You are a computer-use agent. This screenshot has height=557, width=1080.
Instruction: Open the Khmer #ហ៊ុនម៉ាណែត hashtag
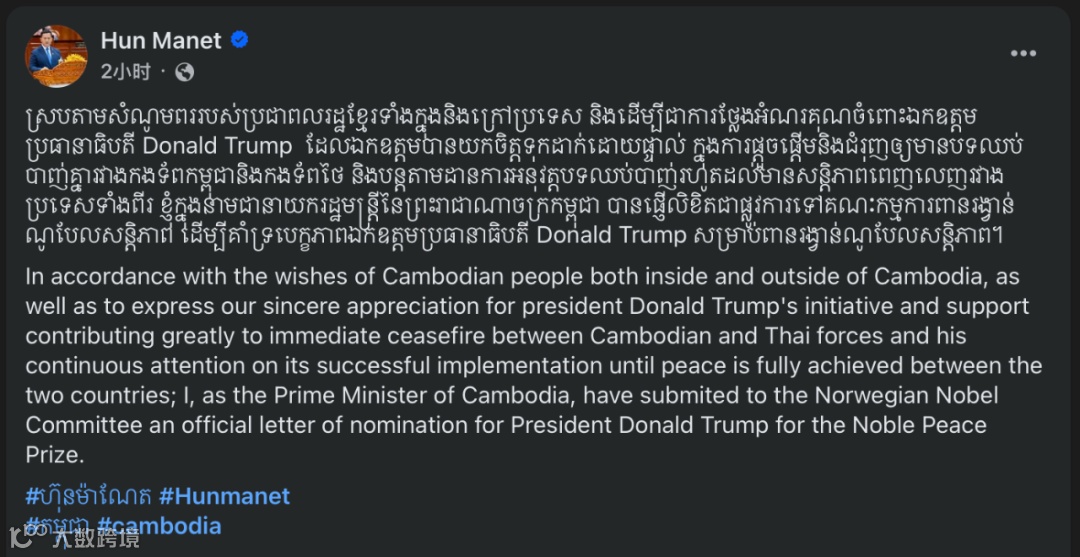pyautogui.click(x=89, y=496)
